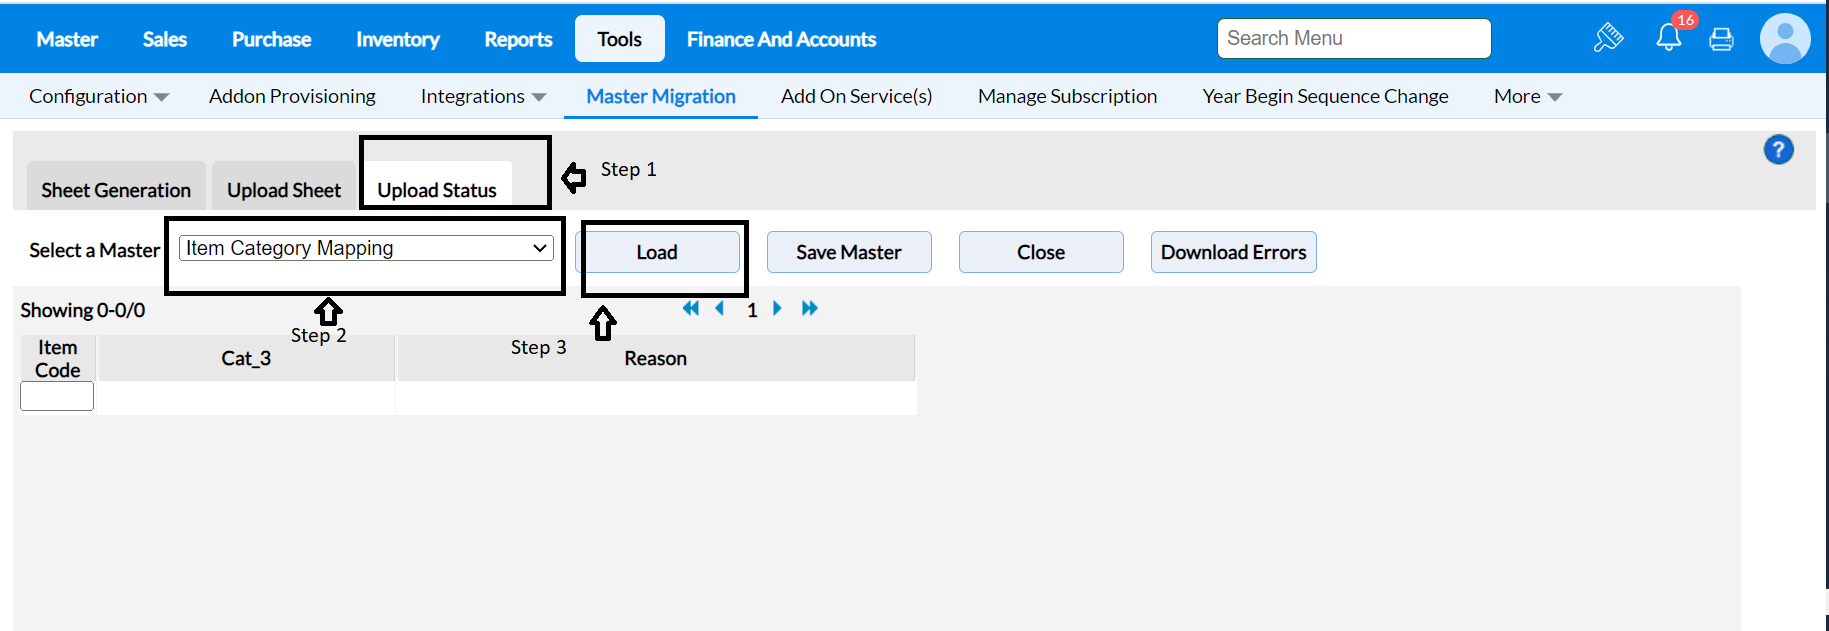Screen dimensions: 1829x631
Task: Switch to the Sheet Generation tab
Action: point(116,190)
